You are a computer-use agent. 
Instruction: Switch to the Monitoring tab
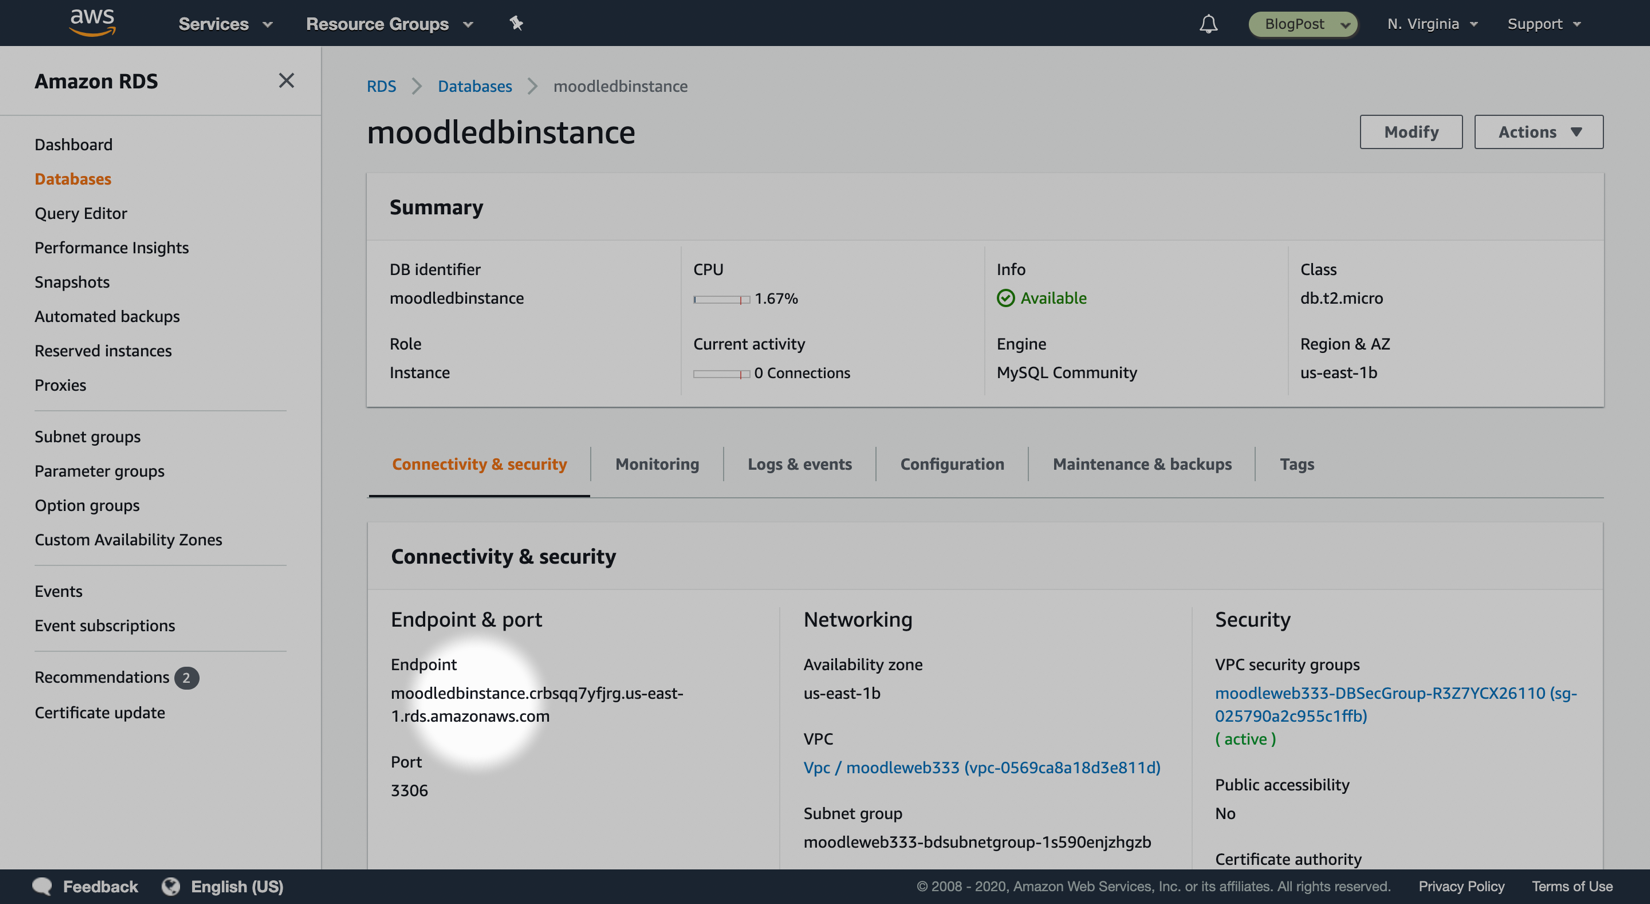(657, 464)
